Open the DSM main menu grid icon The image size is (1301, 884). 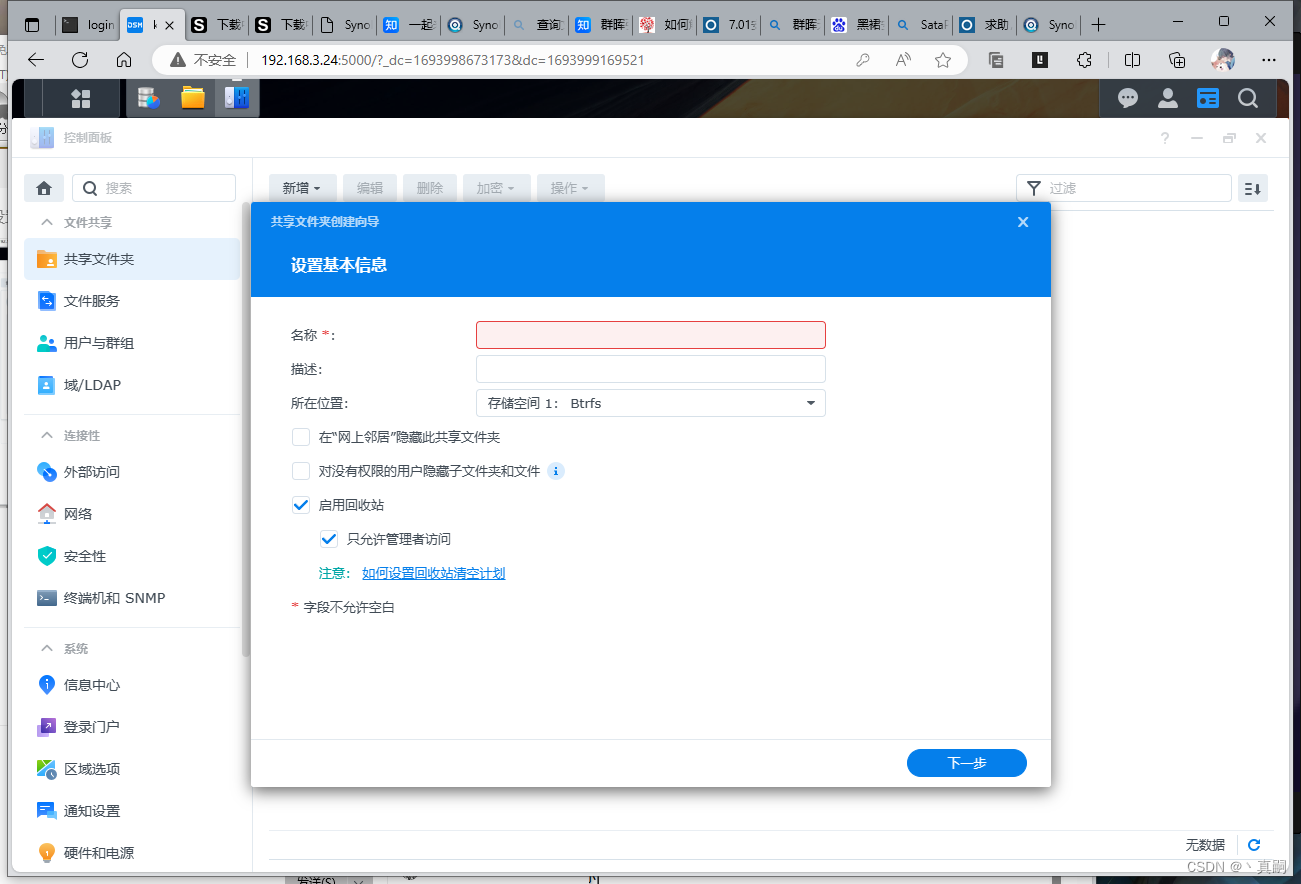tap(81, 98)
